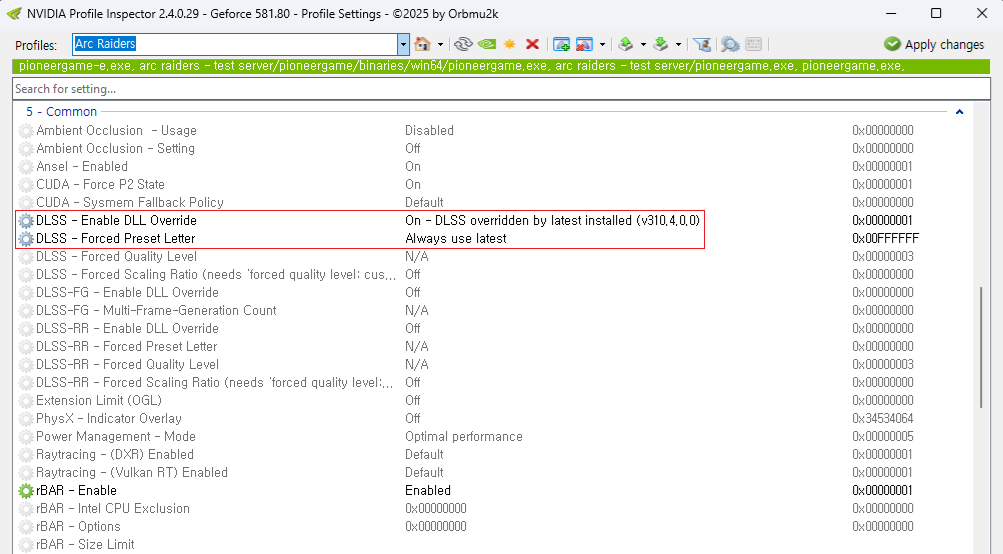Click the gear icon for Extension Limit (OGL)
1003x554 pixels.
26,401
